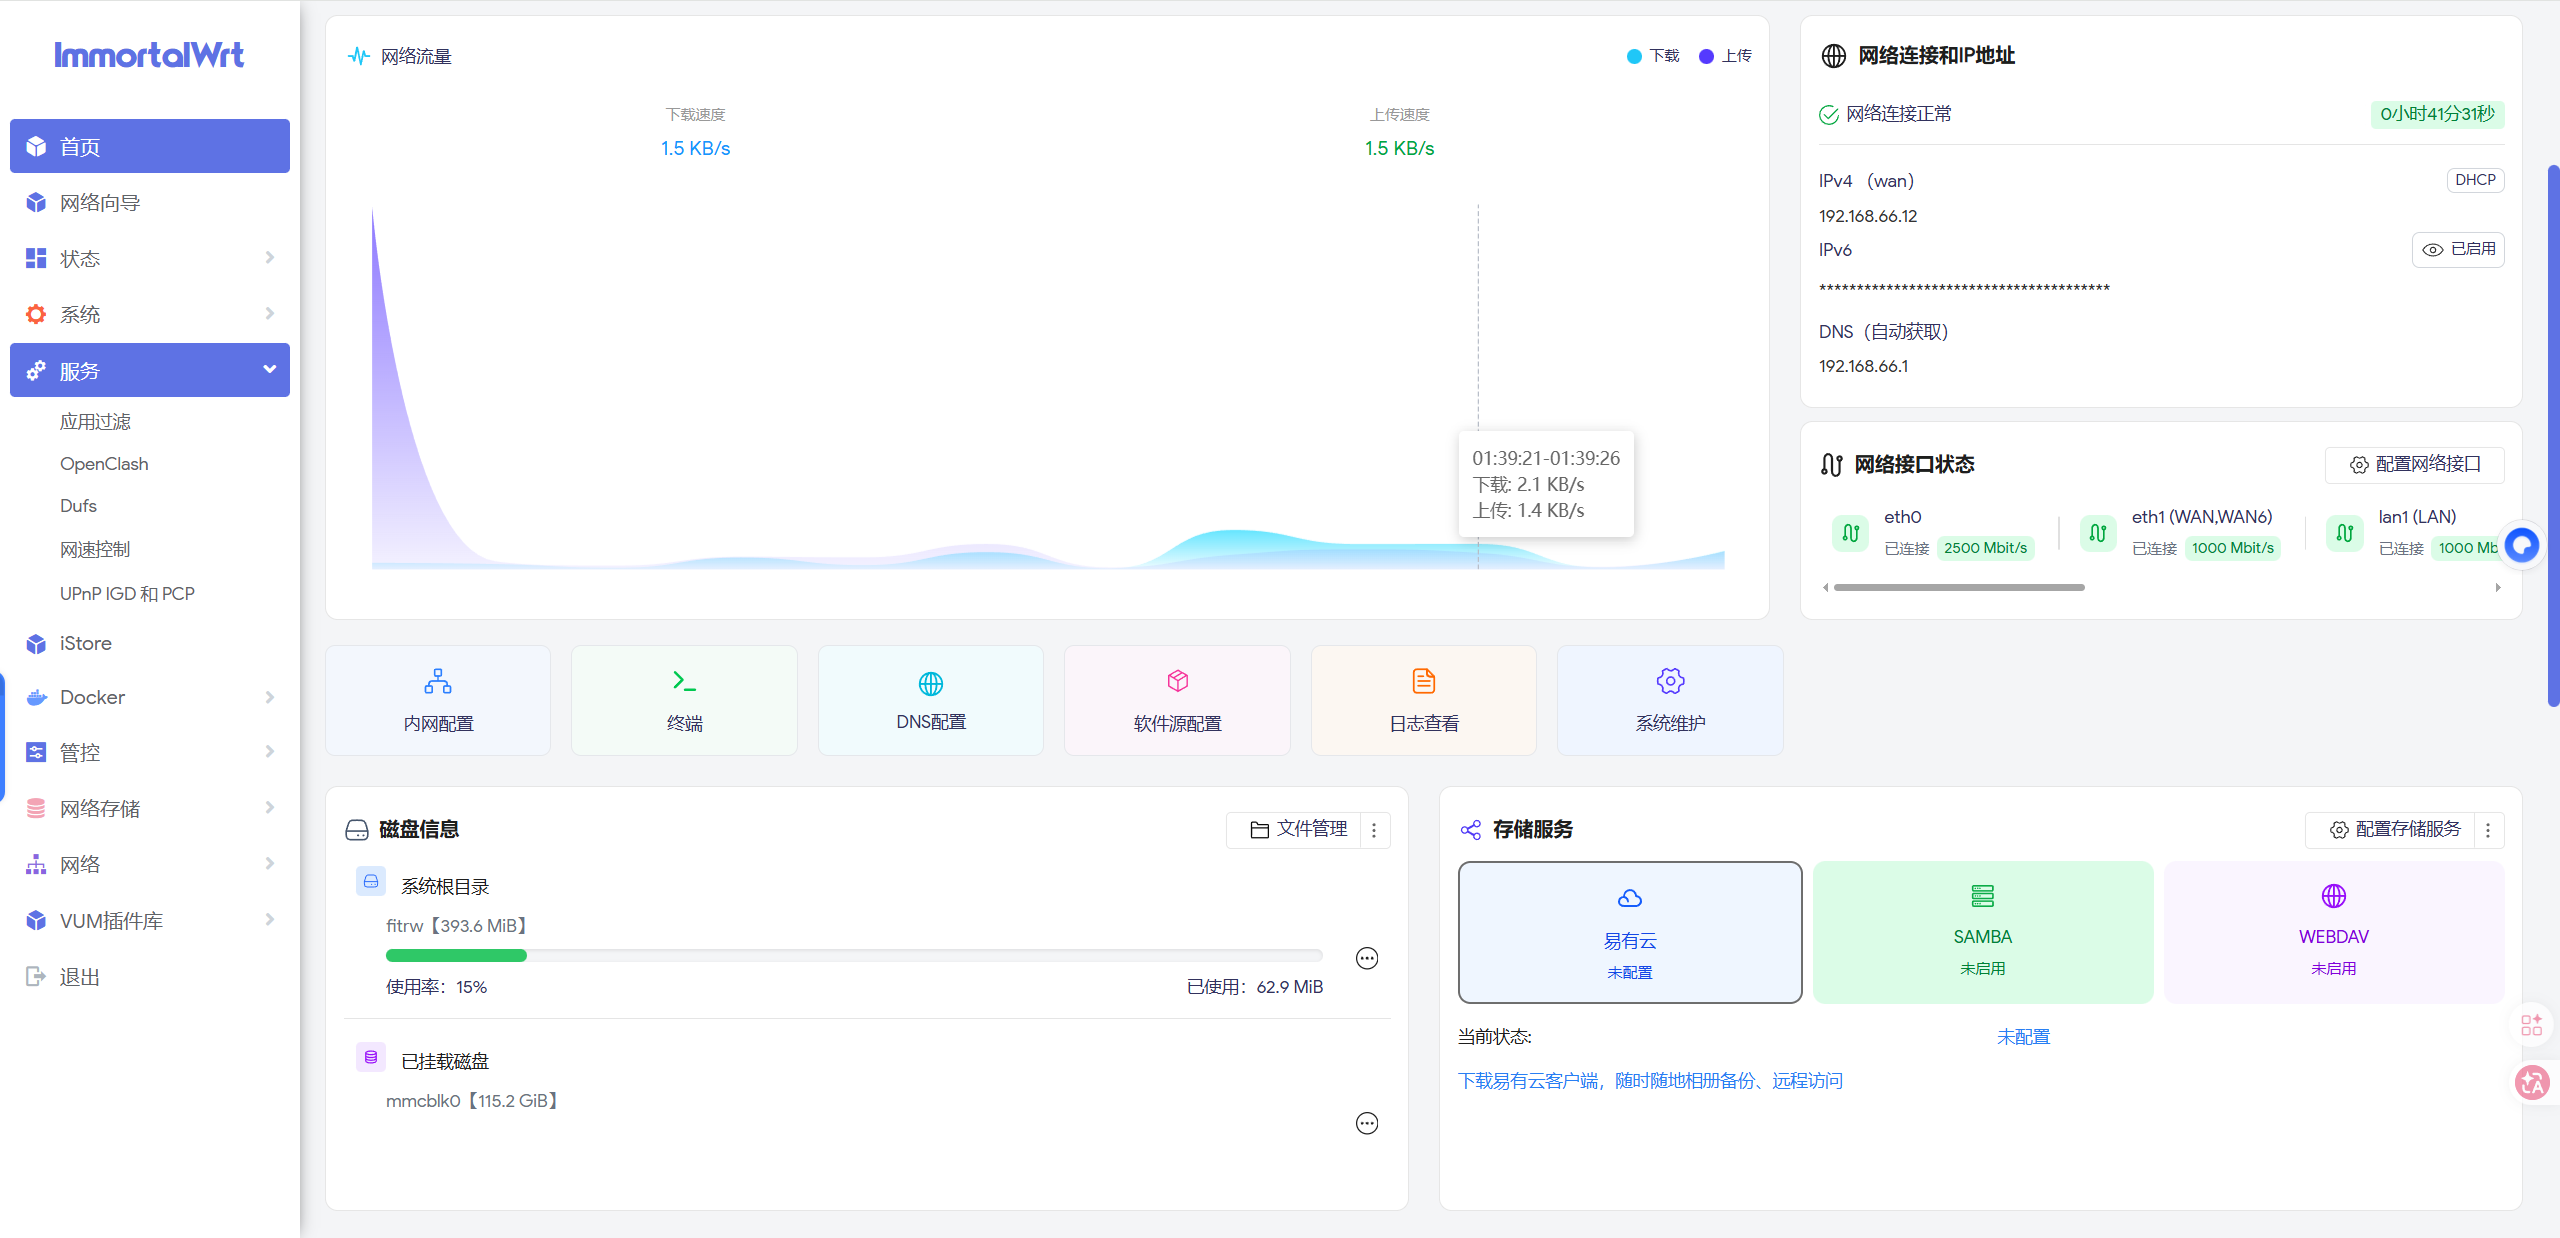The width and height of the screenshot is (2560, 1238).
Task: Click the File Management button
Action: pyautogui.click(x=1298, y=829)
